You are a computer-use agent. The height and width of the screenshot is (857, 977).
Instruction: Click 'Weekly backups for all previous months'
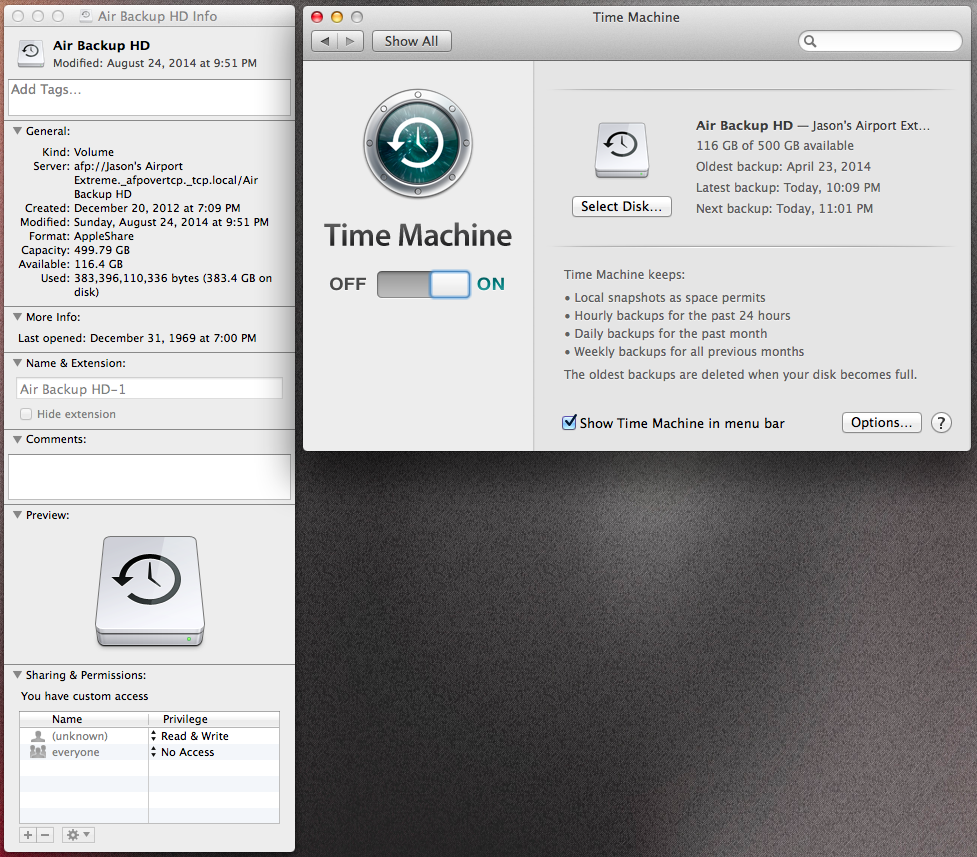(x=689, y=352)
